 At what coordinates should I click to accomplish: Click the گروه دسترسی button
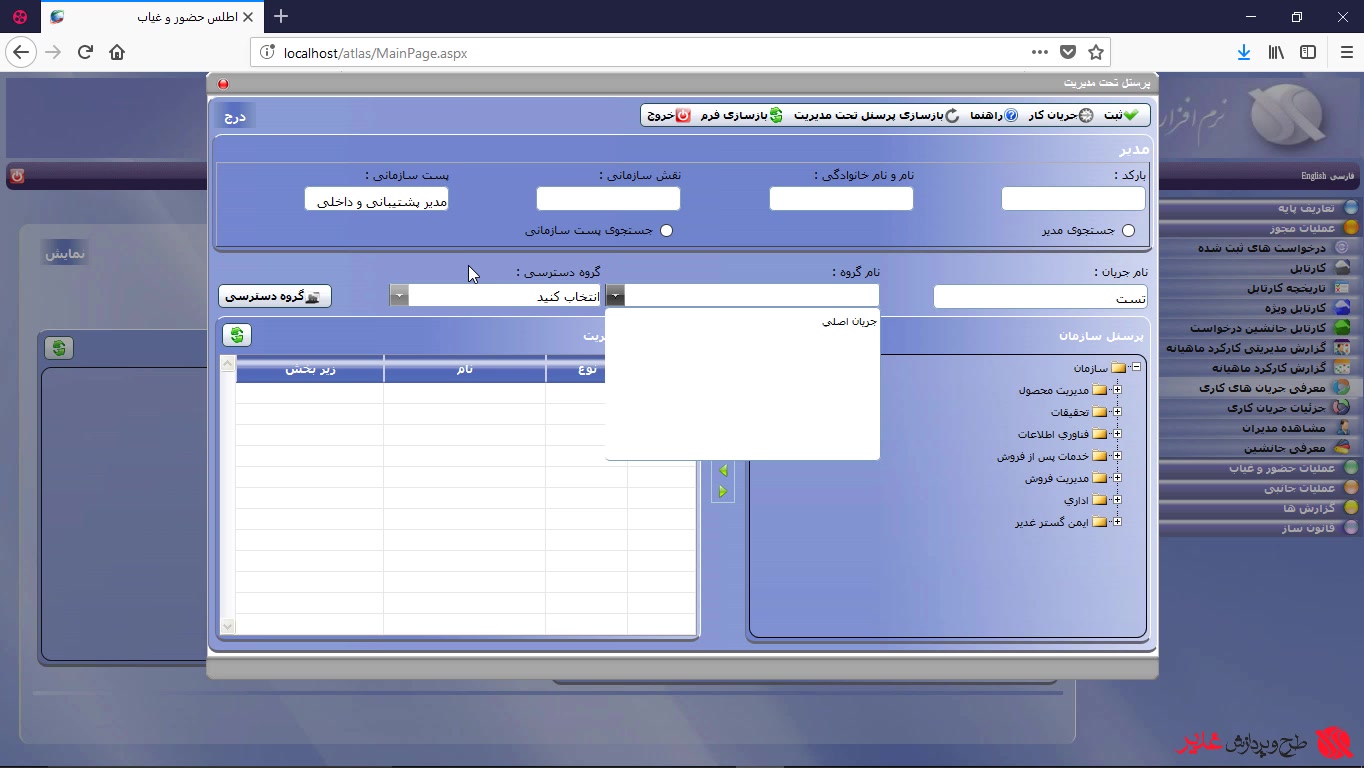tap(275, 296)
